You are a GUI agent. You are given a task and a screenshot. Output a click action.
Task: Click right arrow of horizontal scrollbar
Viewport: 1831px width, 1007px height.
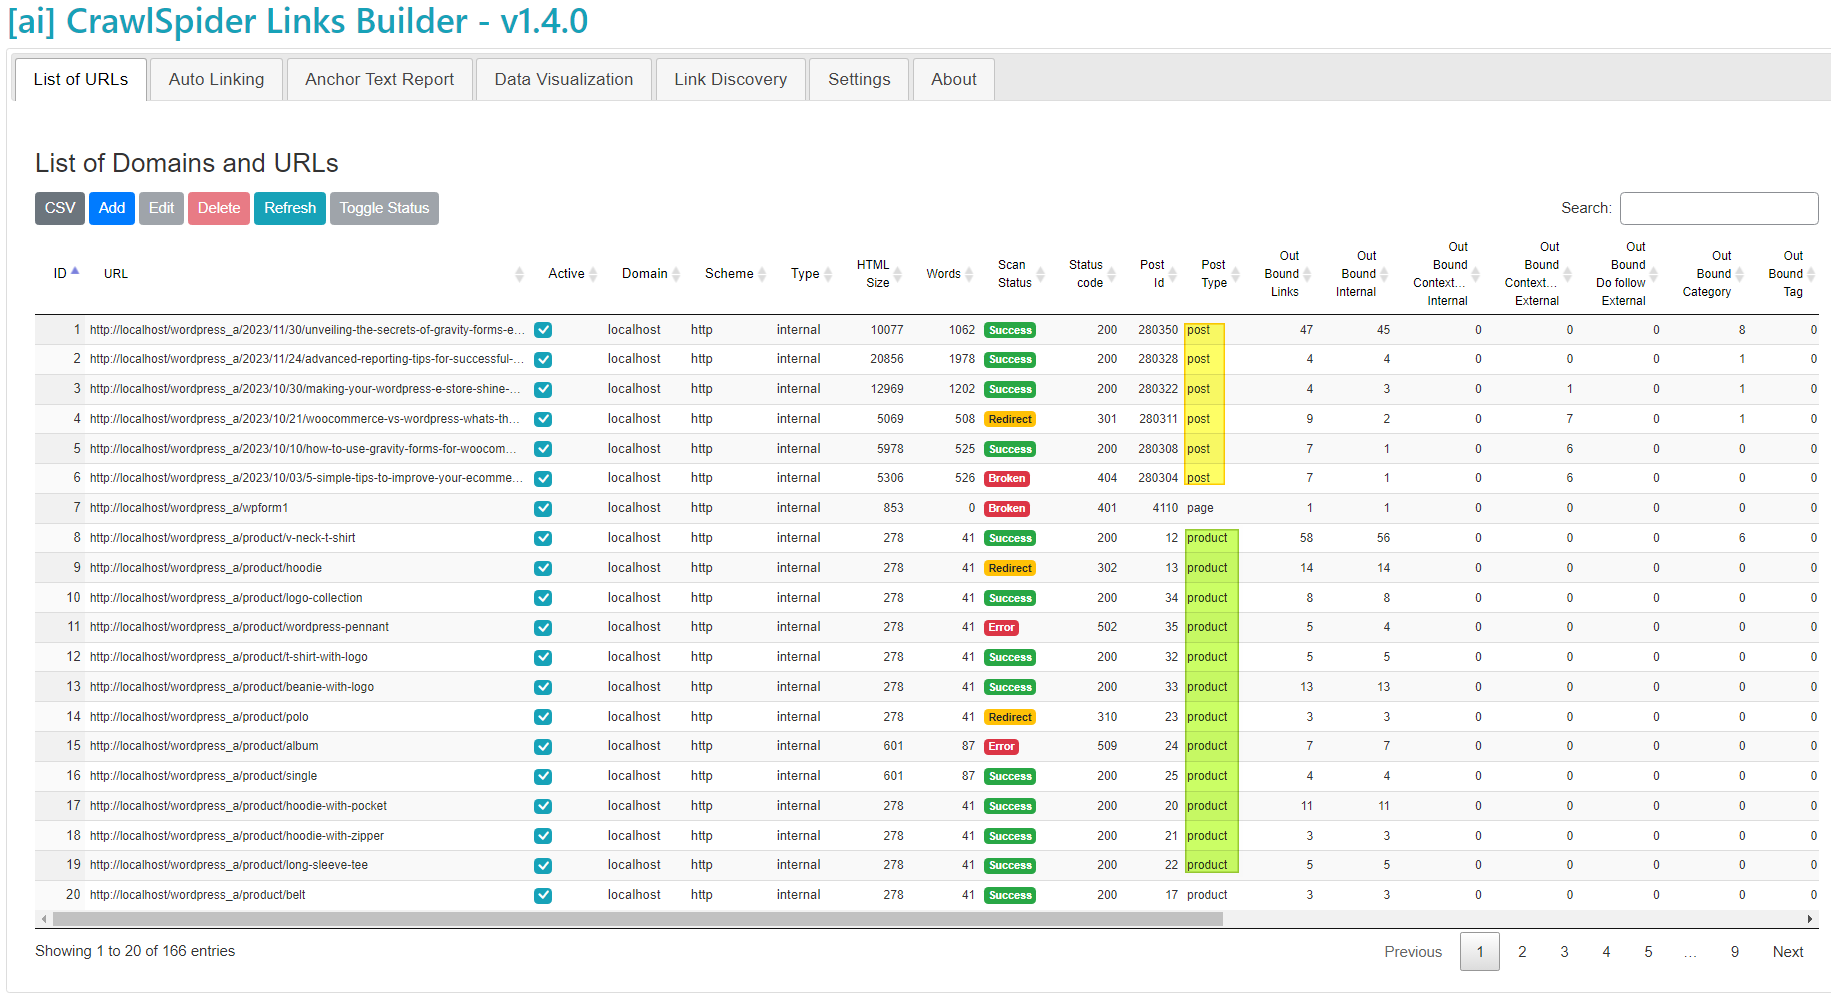[1809, 919]
